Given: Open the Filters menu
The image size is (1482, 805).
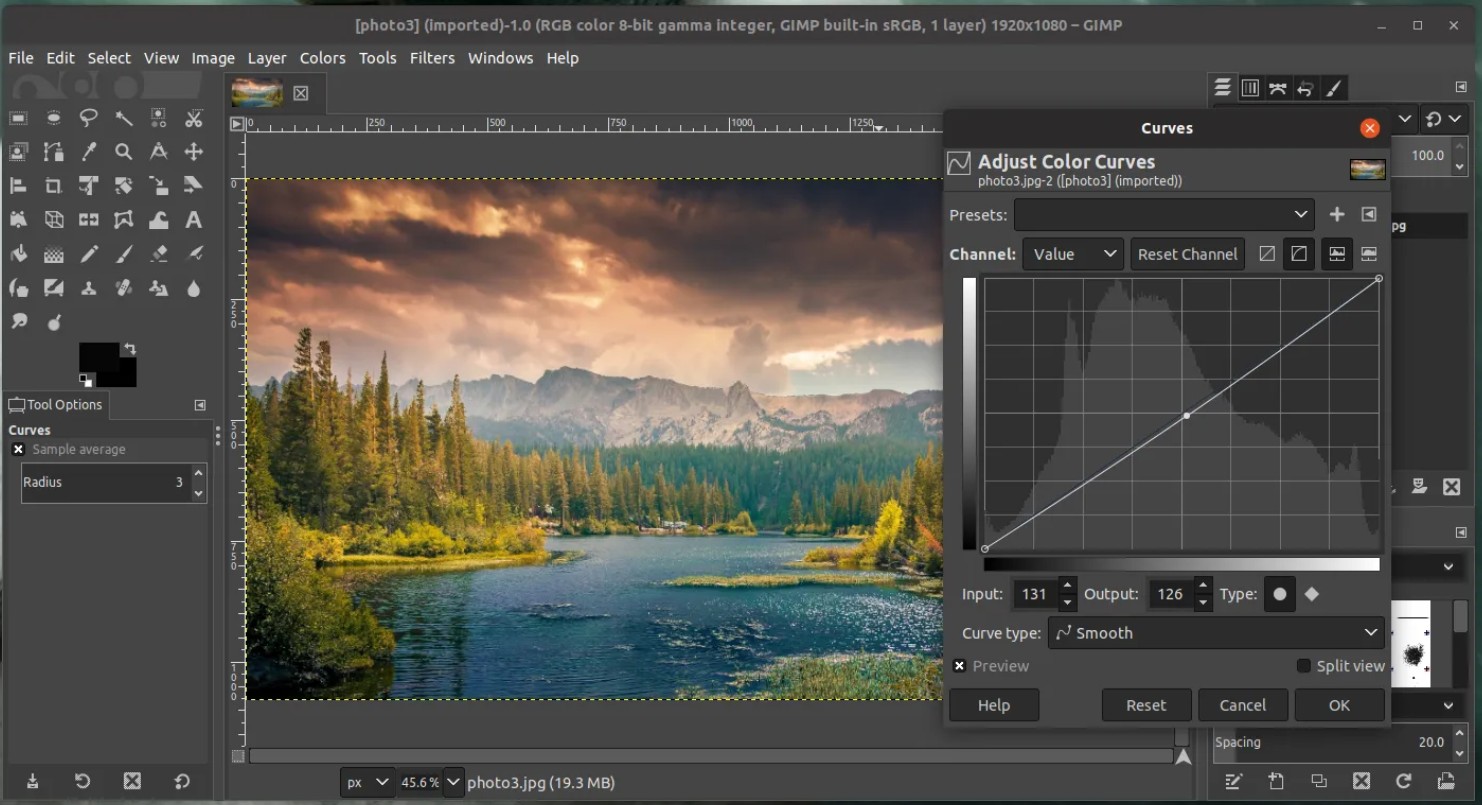Looking at the screenshot, I should click(x=432, y=58).
